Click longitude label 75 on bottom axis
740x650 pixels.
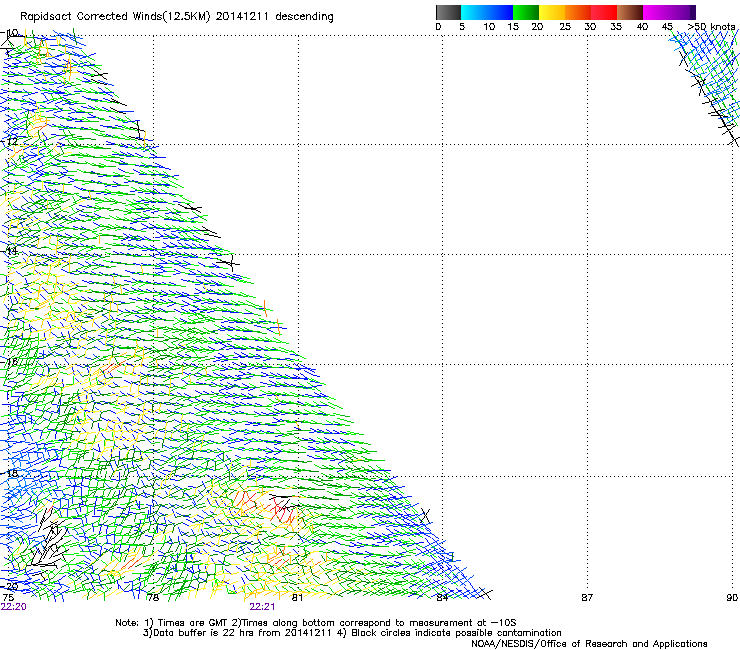(8, 598)
